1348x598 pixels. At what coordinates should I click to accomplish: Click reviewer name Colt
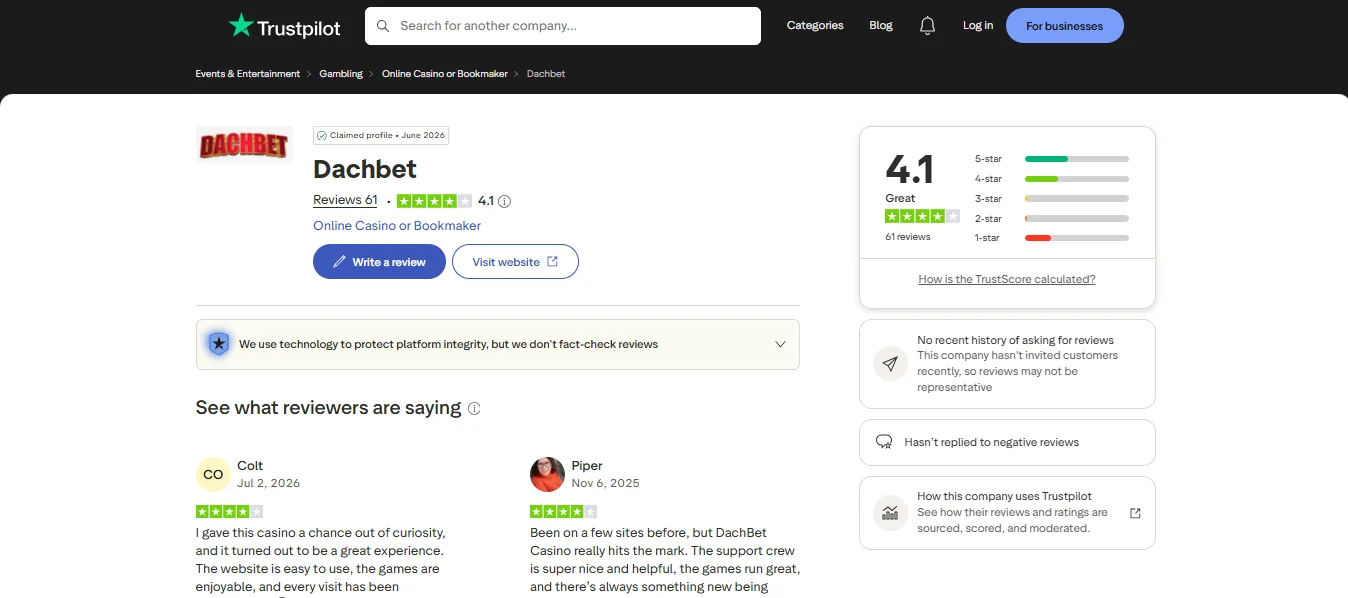250,466
